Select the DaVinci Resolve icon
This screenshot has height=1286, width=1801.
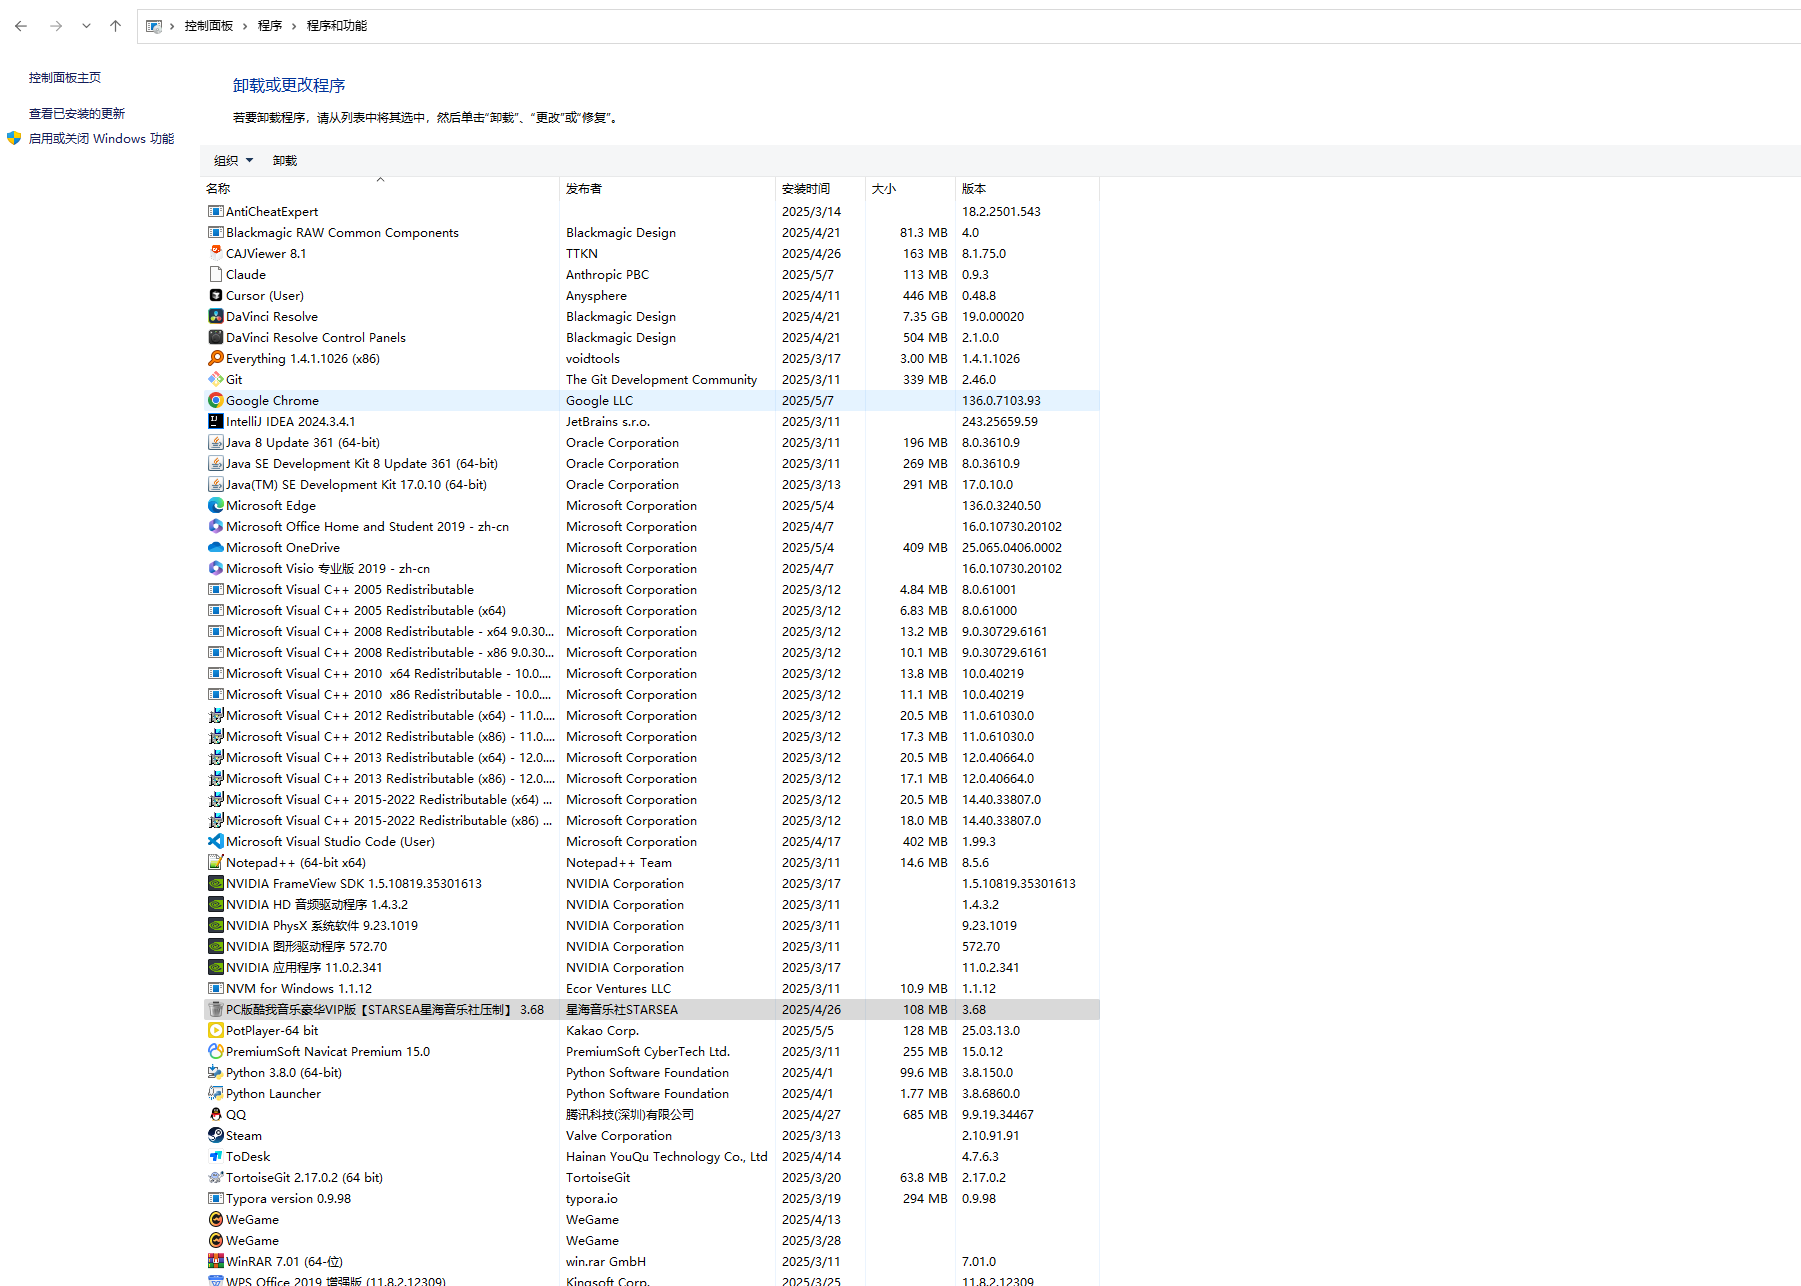pyautogui.click(x=215, y=316)
